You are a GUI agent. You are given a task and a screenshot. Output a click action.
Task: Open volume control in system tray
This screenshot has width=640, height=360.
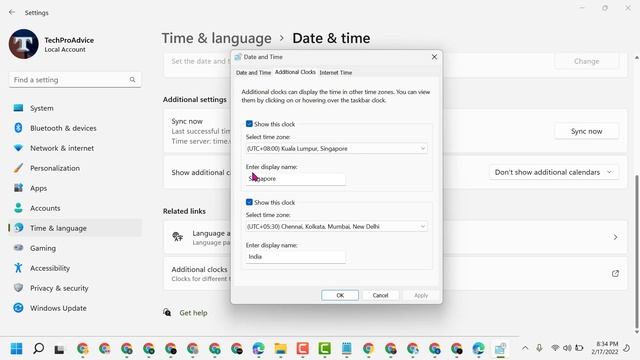pos(567,348)
